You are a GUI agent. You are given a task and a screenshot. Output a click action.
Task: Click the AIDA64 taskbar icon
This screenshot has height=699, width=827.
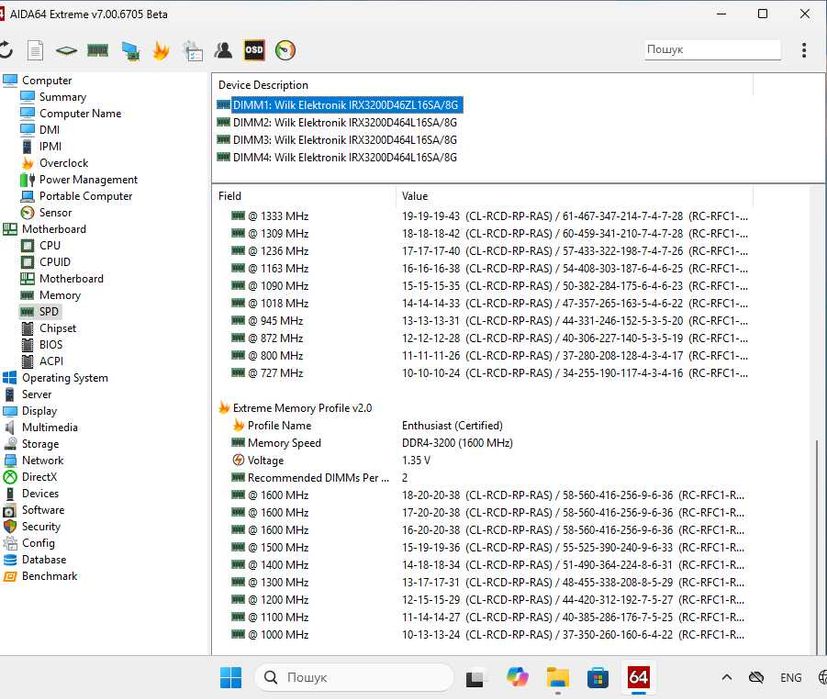(x=638, y=677)
